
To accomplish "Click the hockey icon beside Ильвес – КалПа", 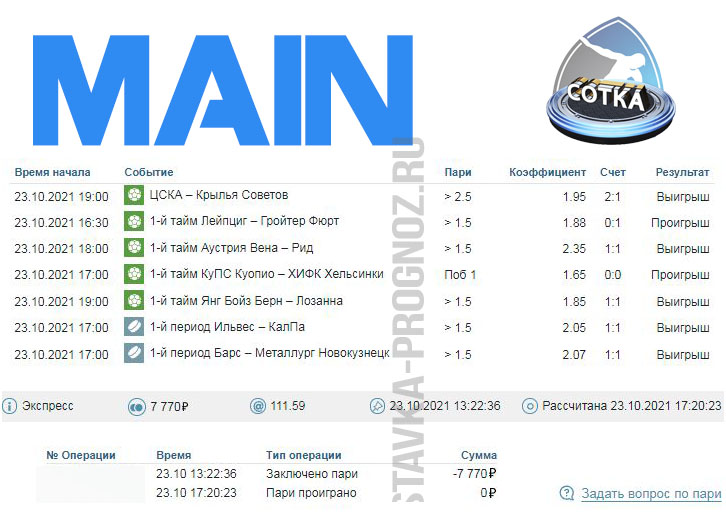I will [x=134, y=327].
